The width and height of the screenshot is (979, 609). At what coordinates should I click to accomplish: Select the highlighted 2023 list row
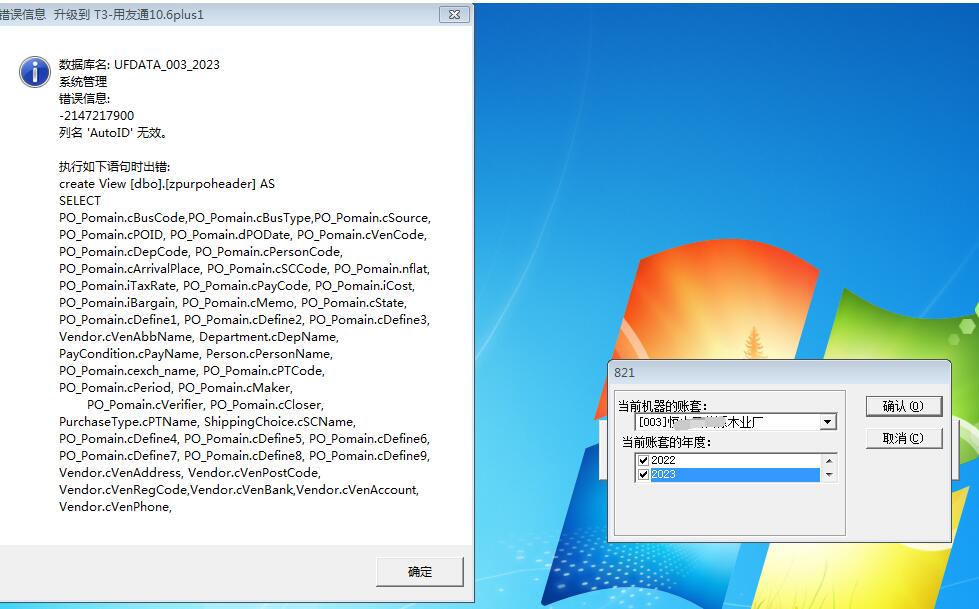734,475
